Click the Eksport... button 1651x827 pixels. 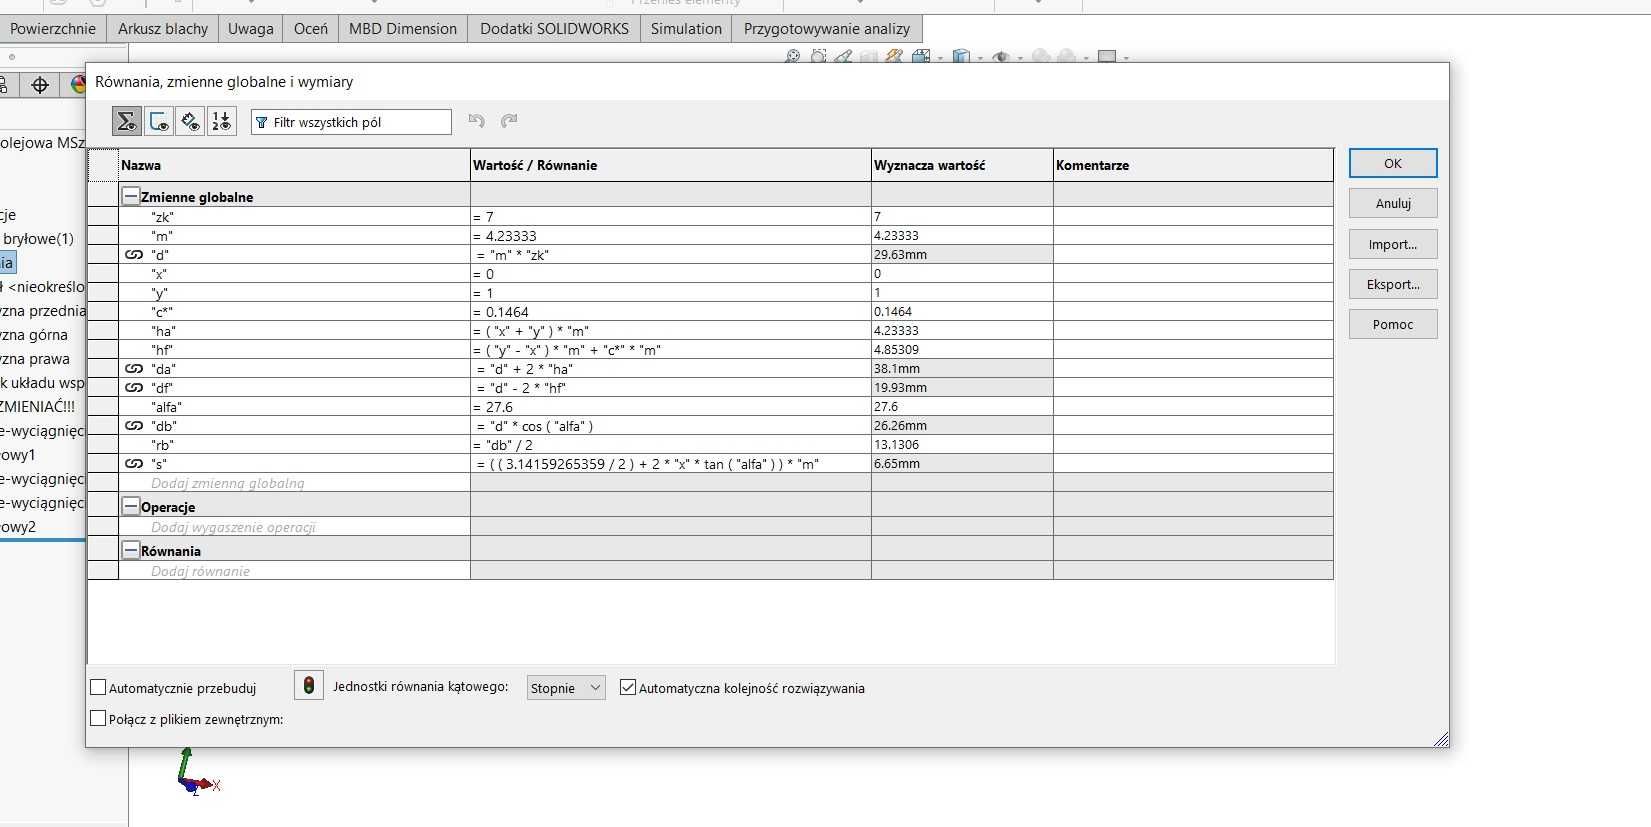[x=1393, y=284]
